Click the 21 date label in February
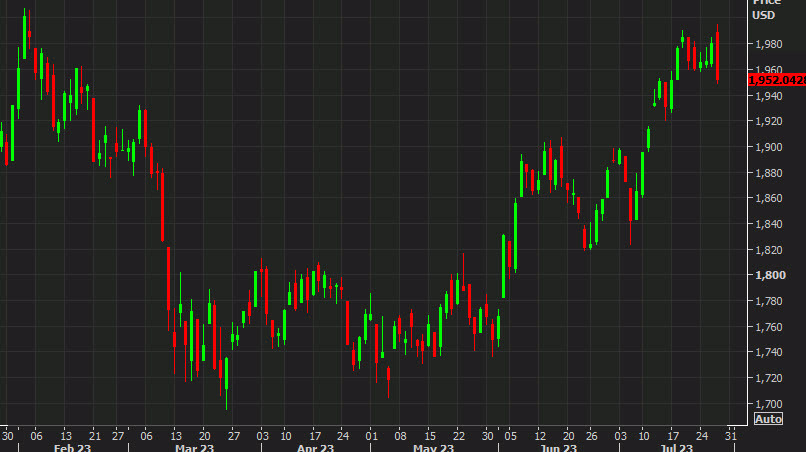806x452 pixels. 95,436
